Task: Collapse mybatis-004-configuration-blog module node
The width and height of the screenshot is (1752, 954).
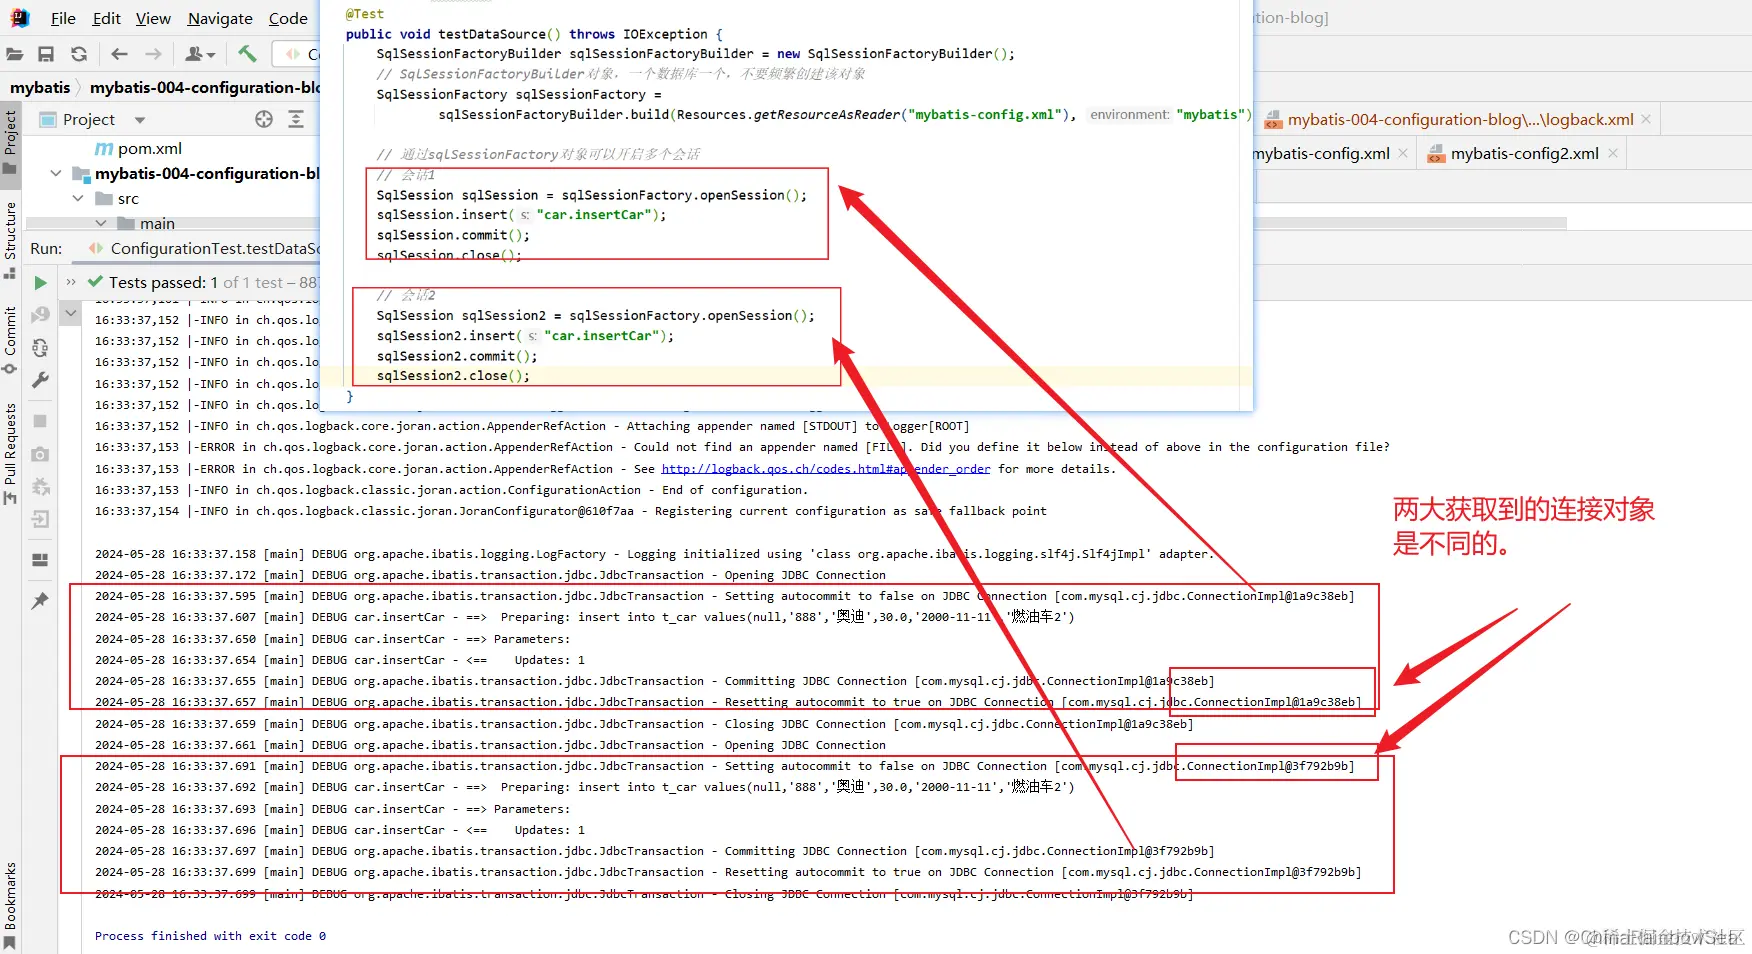Action: [x=56, y=173]
